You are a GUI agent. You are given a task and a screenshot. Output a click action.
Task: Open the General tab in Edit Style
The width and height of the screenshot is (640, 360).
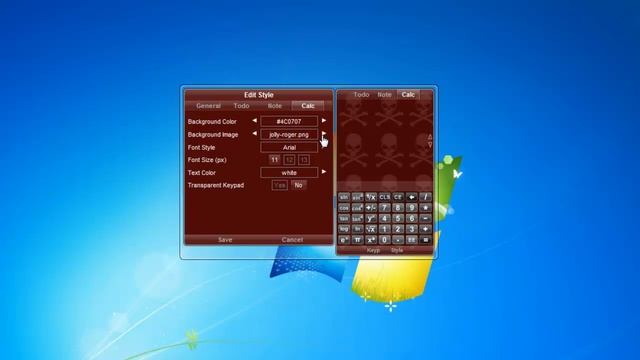208,106
